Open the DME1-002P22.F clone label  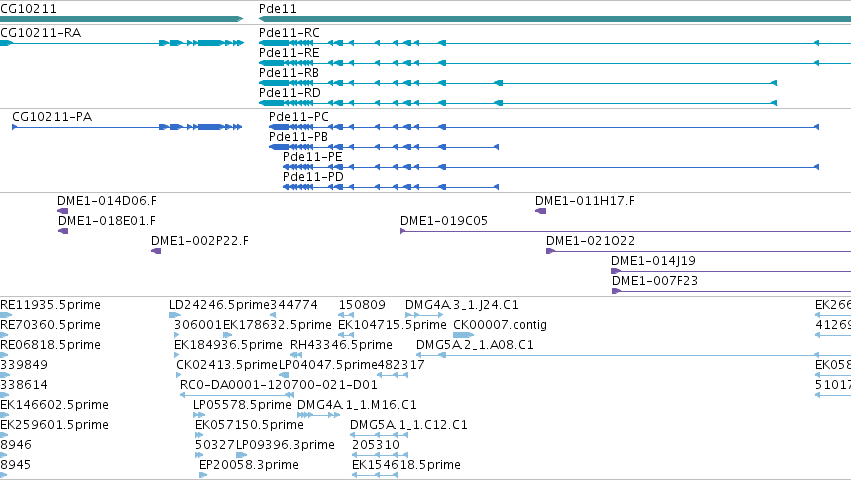[x=200, y=241]
